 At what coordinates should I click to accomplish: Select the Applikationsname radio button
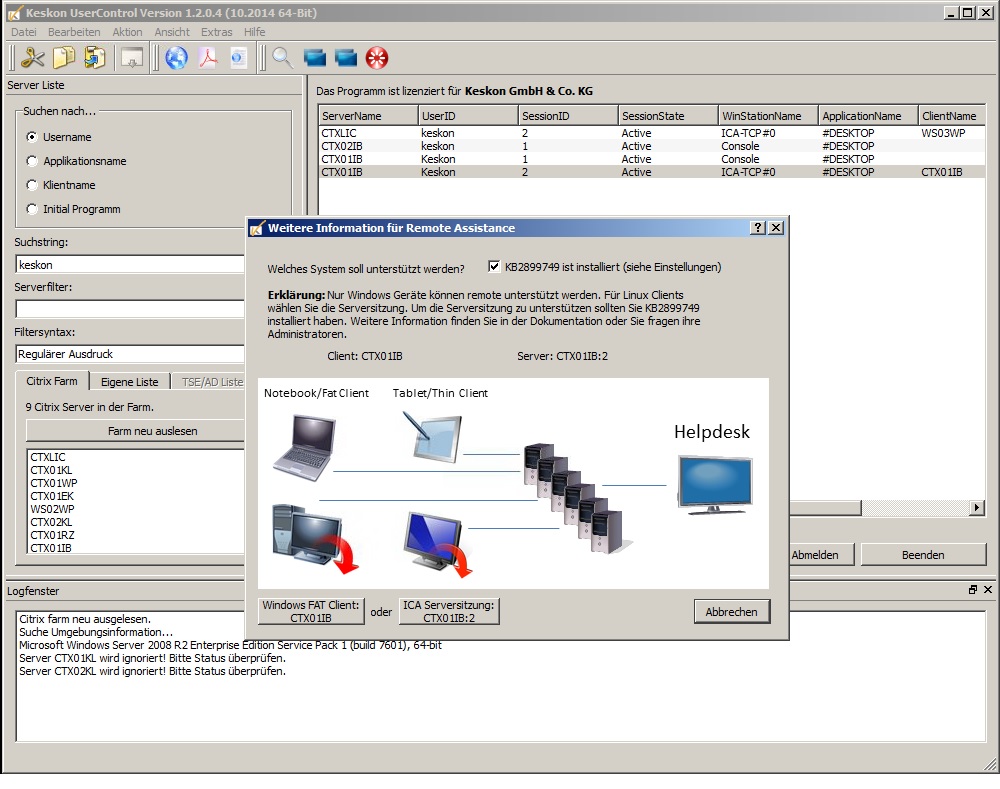click(33, 161)
